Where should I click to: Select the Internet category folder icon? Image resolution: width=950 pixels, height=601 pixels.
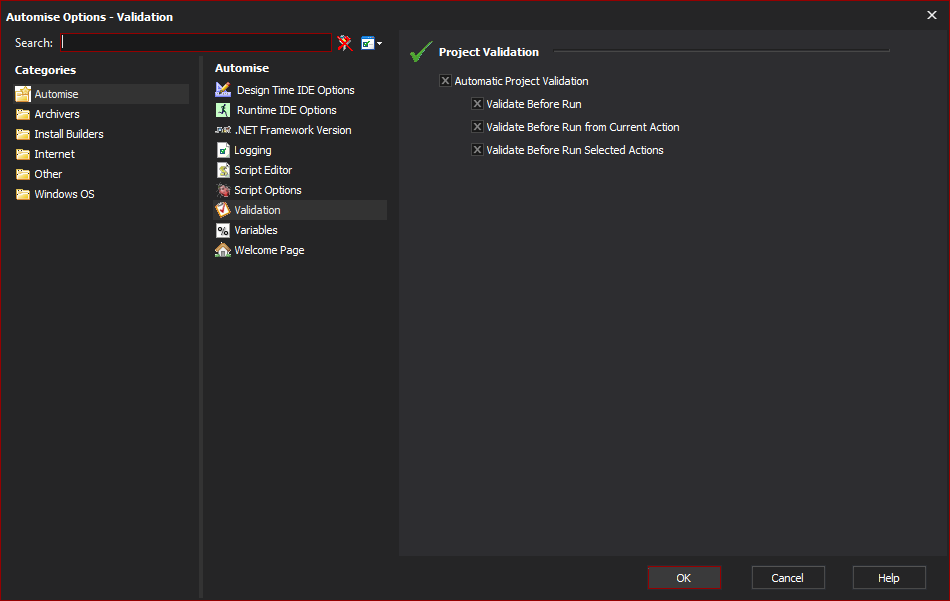pyautogui.click(x=23, y=154)
